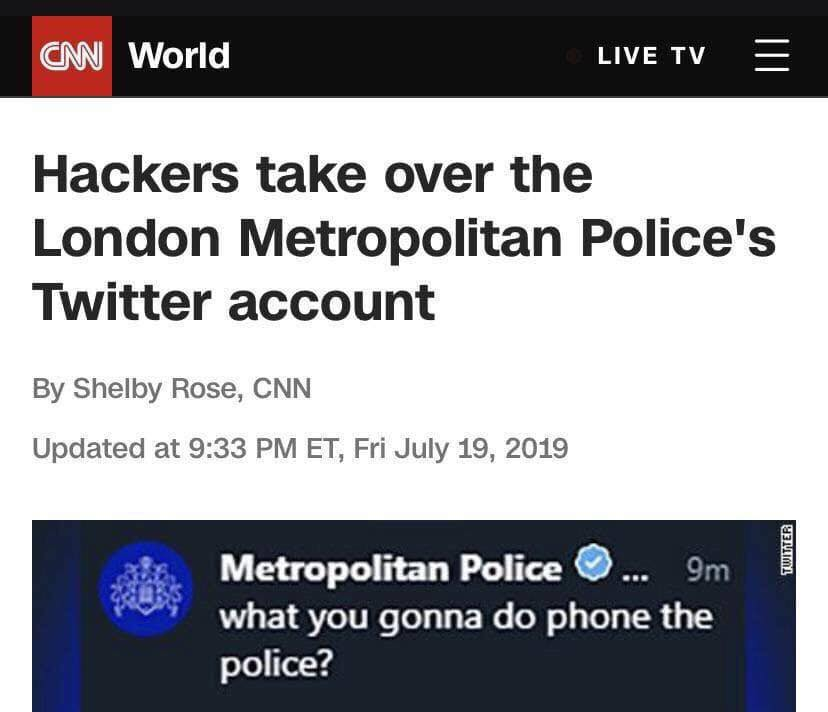Open the hamburger navigation menu
Image resolution: width=828 pixels, height=712 pixels.
pos(771,55)
